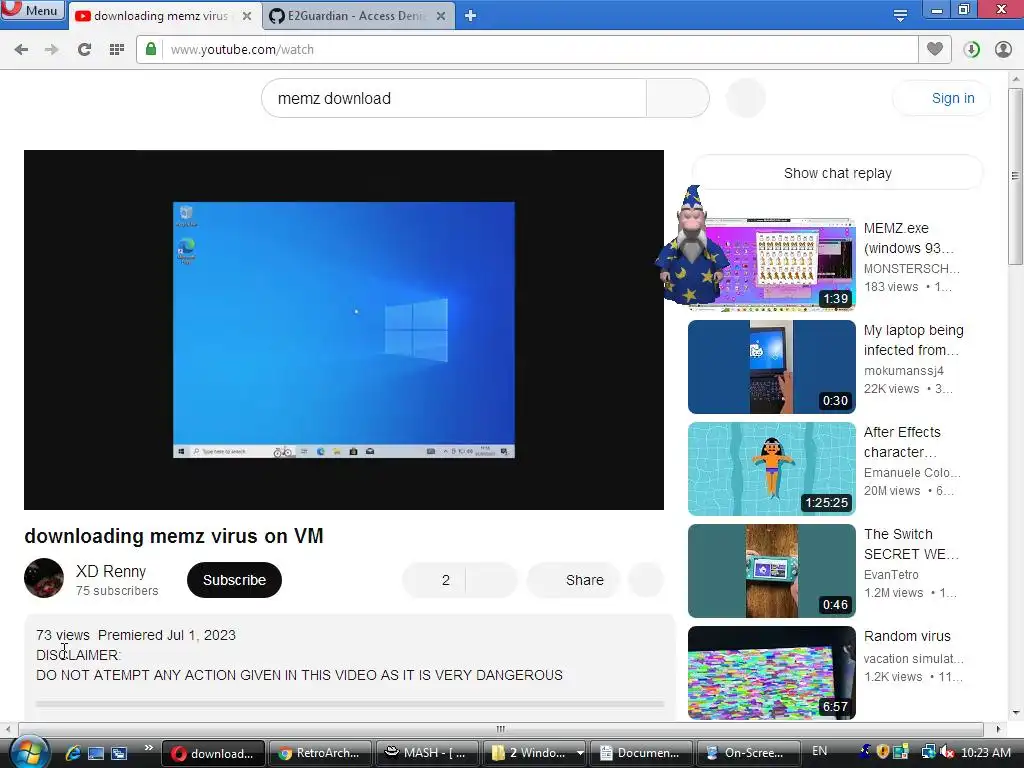Viewport: 1024px width, 768px height.
Task: Click the muted volume tray icon
Action: pyautogui.click(x=947, y=753)
